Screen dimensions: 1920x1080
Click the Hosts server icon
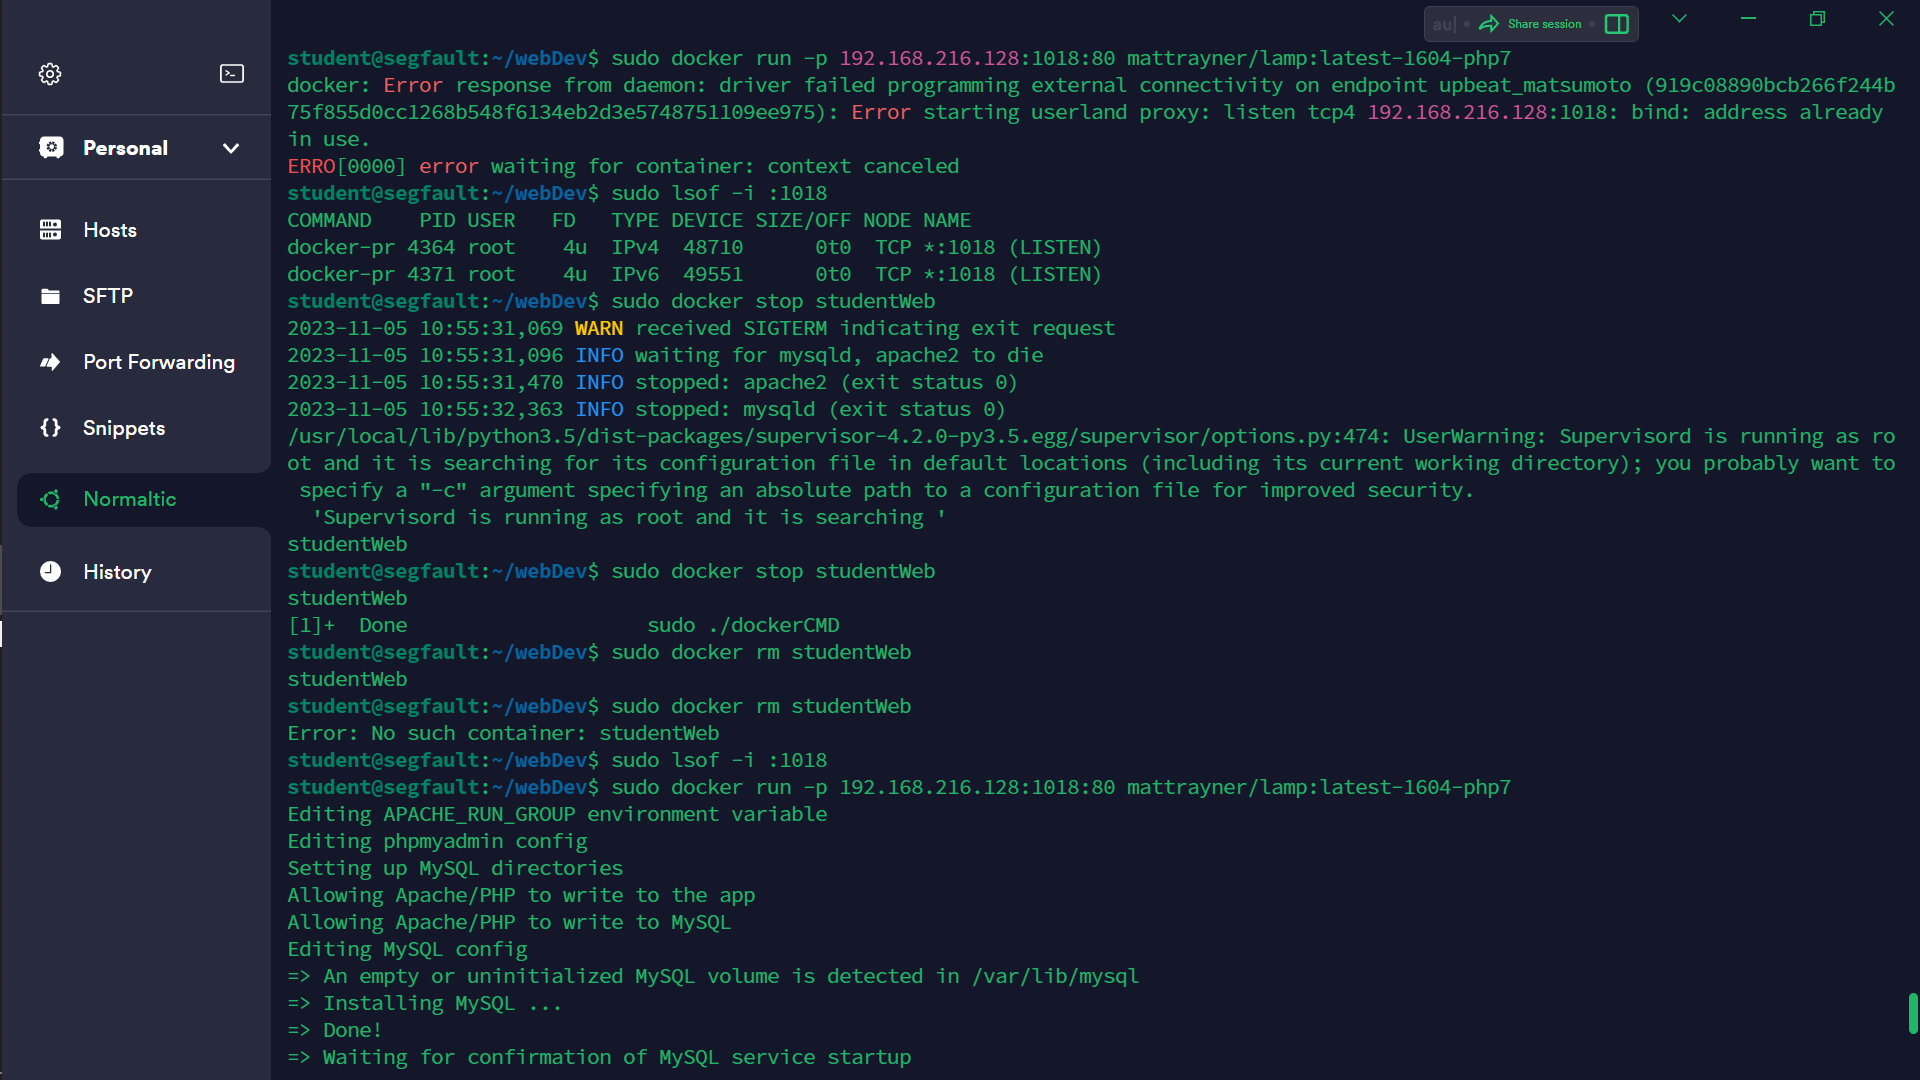pyautogui.click(x=50, y=230)
